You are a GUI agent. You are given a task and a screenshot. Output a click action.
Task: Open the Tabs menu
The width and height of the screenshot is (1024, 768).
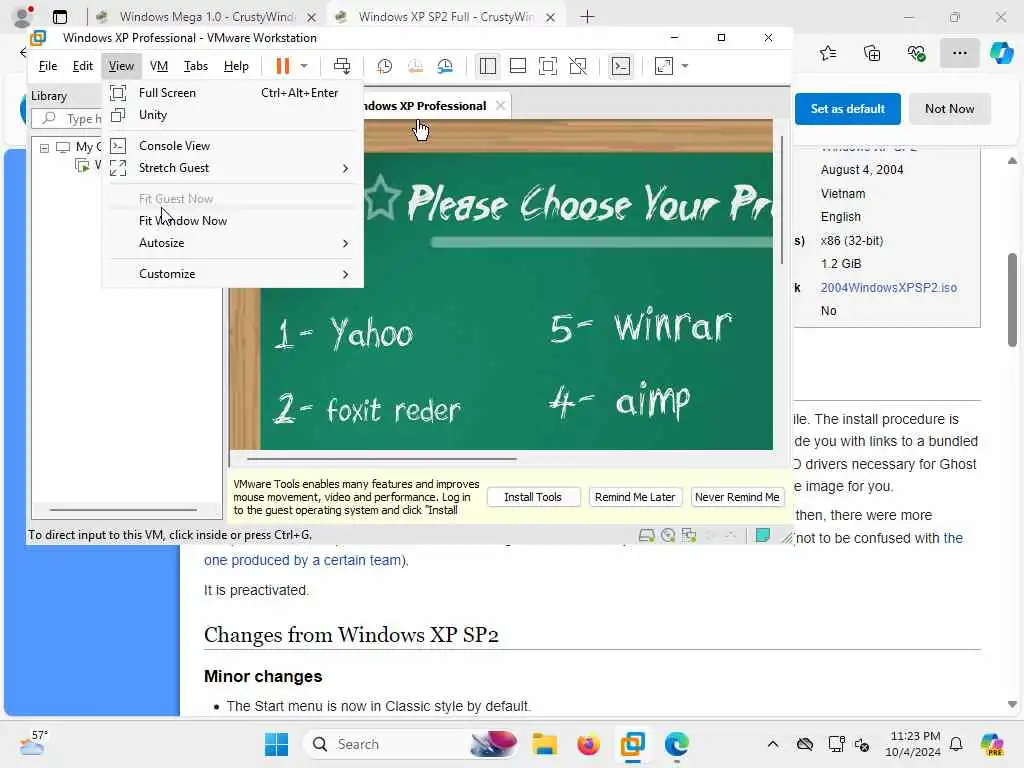click(x=195, y=66)
